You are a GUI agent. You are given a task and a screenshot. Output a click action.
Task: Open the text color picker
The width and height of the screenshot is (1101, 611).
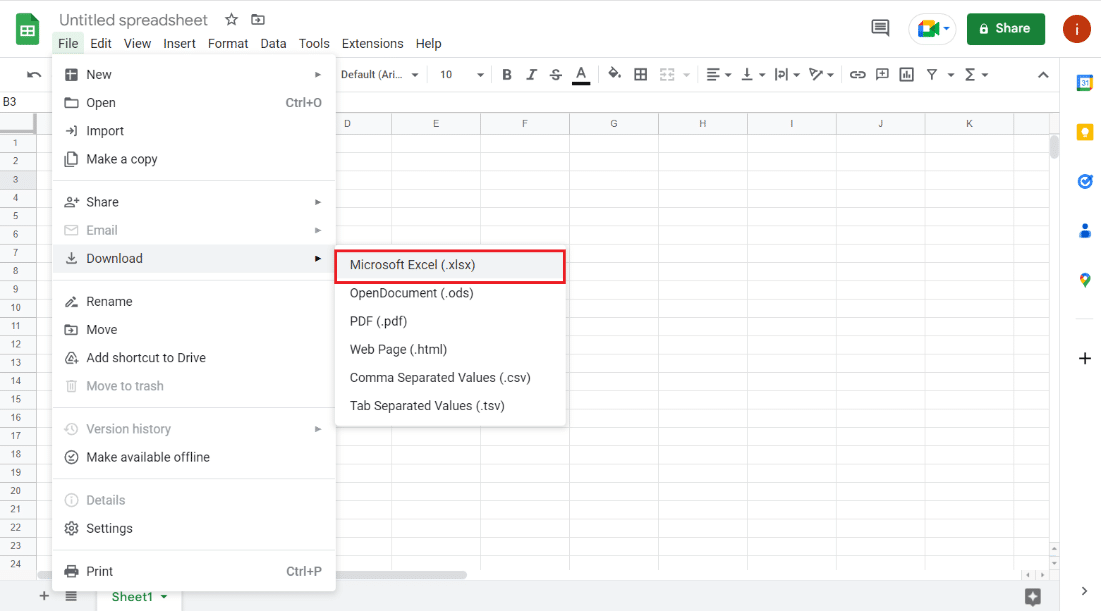pyautogui.click(x=581, y=74)
